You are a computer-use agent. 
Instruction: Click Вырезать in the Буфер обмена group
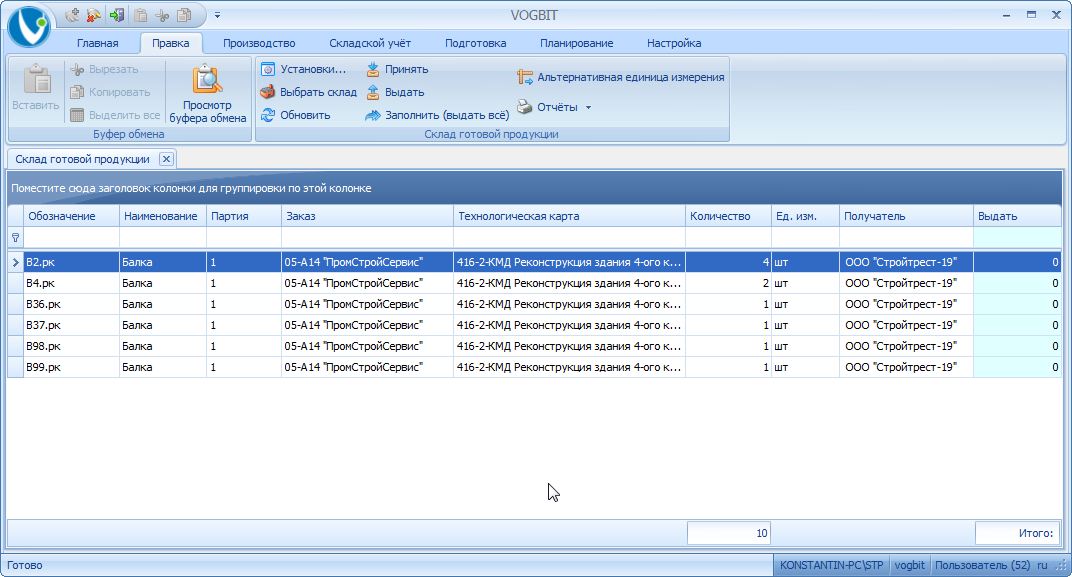coord(105,69)
